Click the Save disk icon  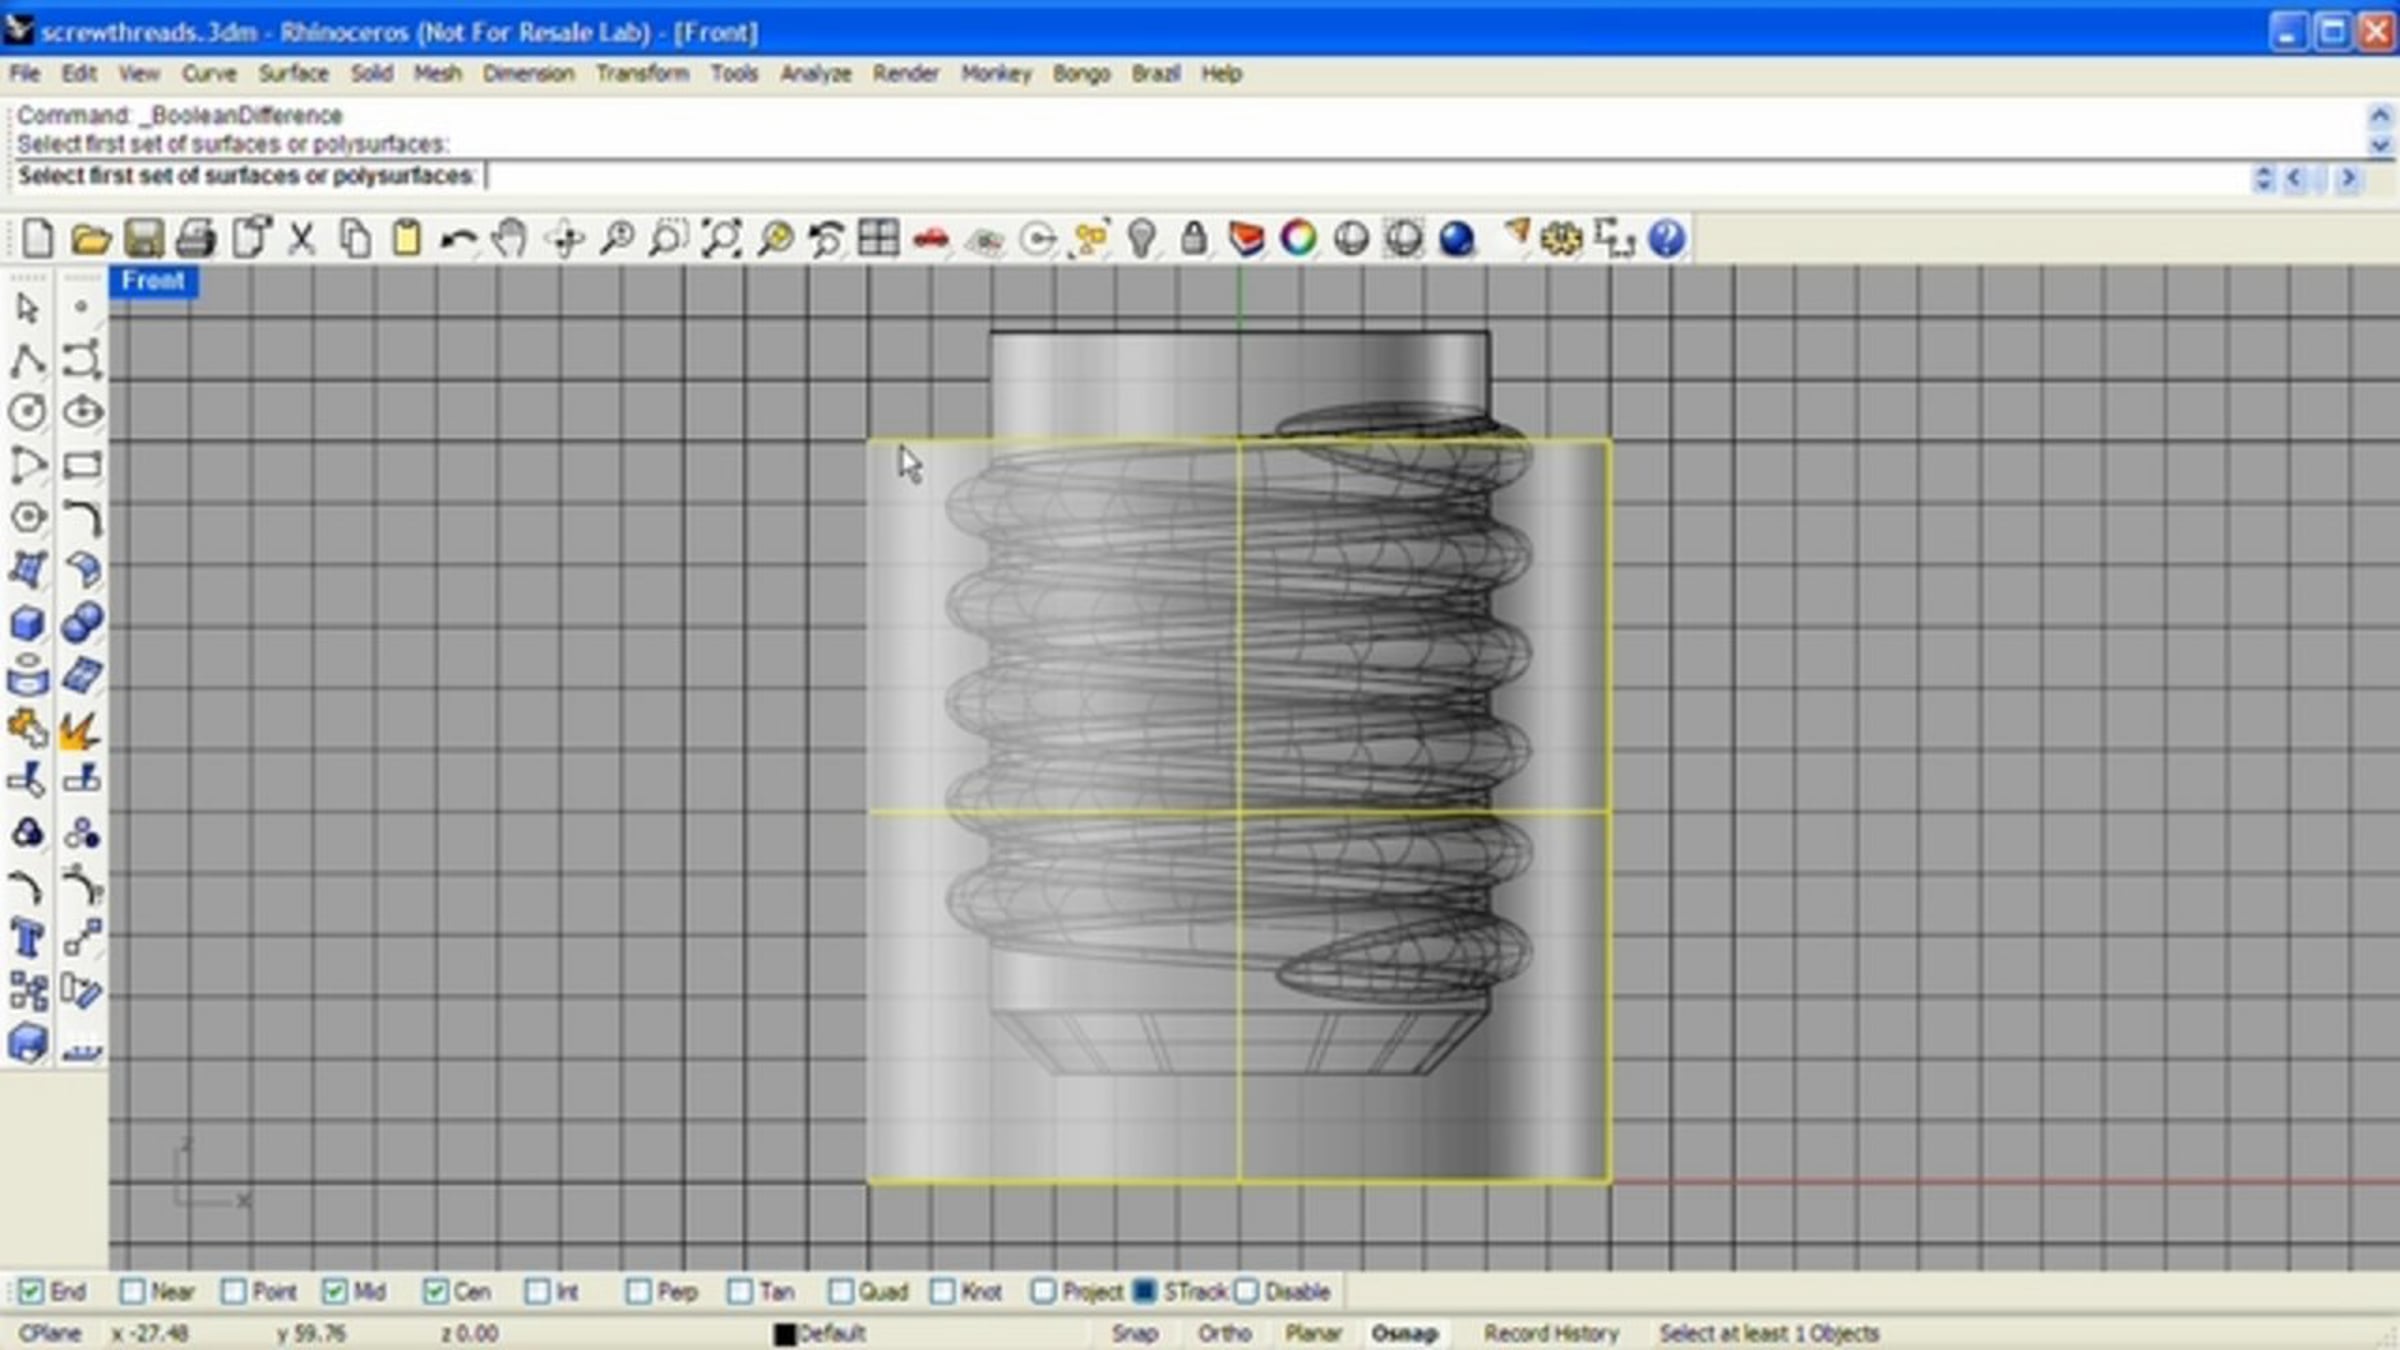pos(143,239)
